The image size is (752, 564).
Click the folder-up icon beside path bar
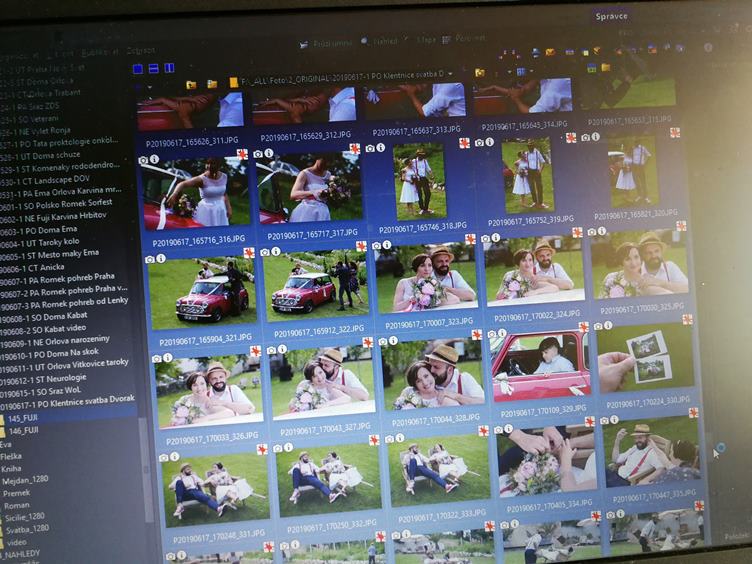click(x=191, y=85)
